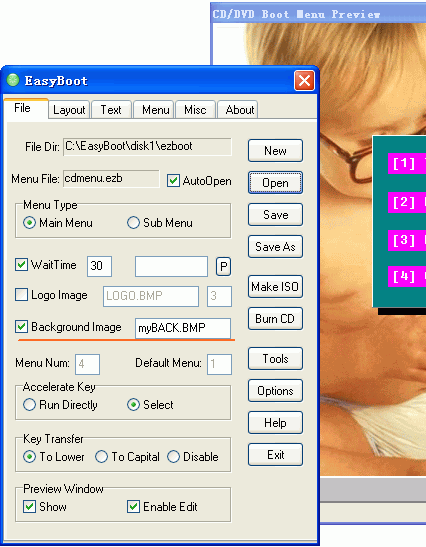
Task: Click the CD/DVD Boot Menu Preview title bar
Action: tap(318, 14)
